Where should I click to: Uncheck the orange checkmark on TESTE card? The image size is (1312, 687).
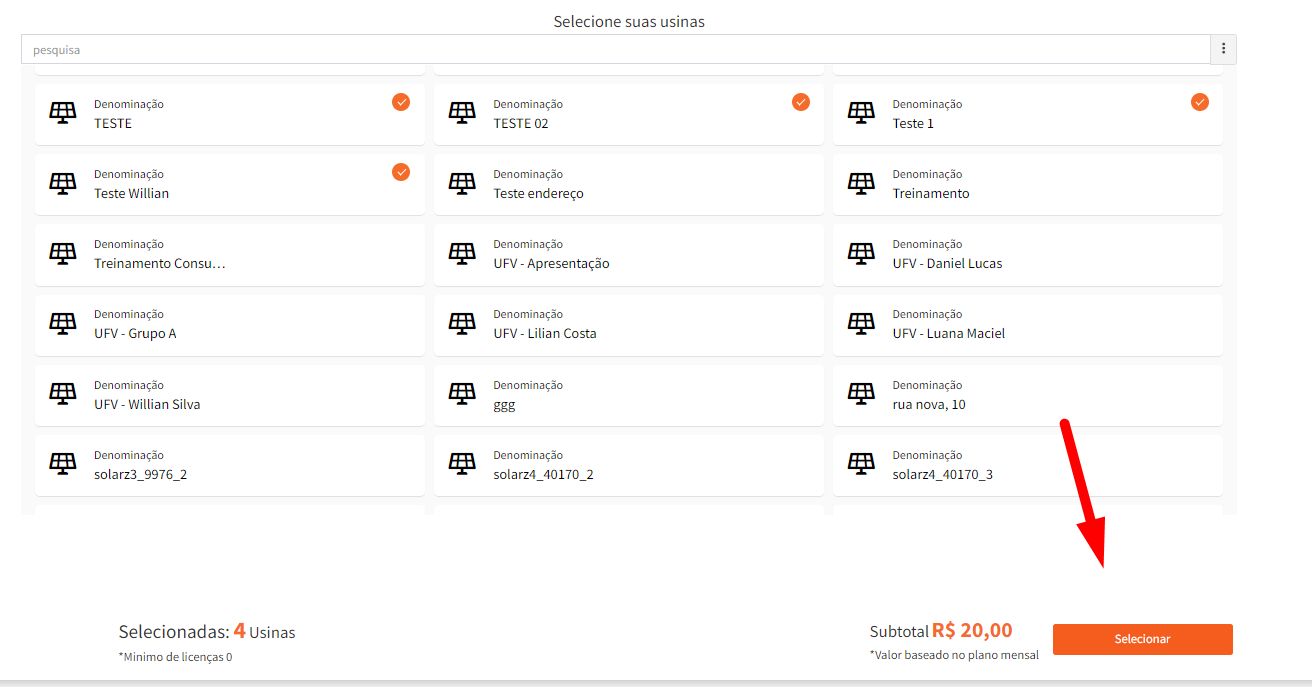click(401, 102)
